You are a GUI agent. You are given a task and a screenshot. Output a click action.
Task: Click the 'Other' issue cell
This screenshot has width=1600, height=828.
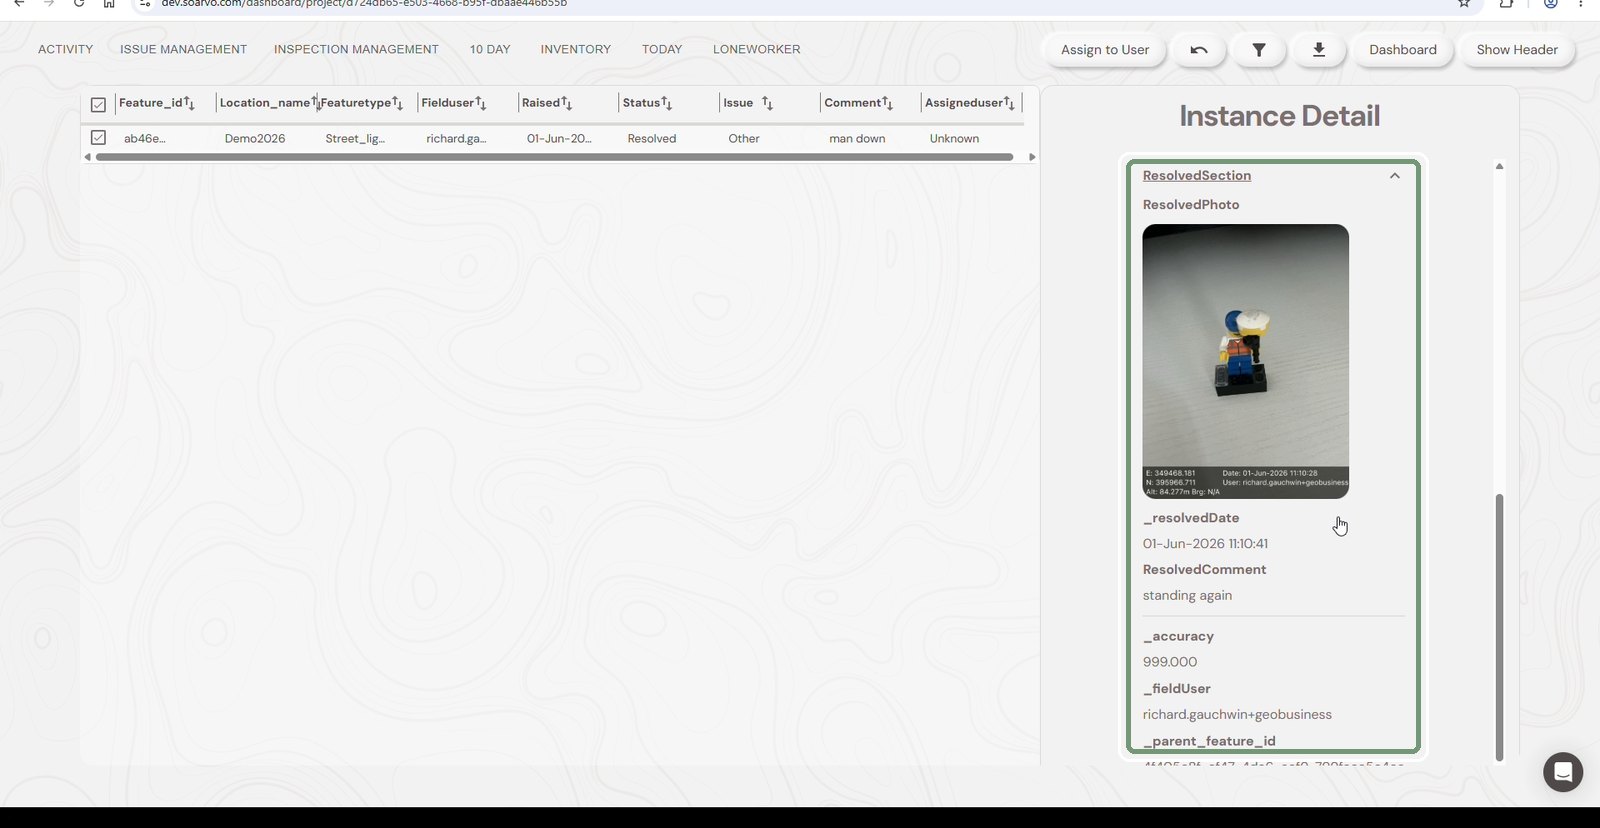click(744, 139)
